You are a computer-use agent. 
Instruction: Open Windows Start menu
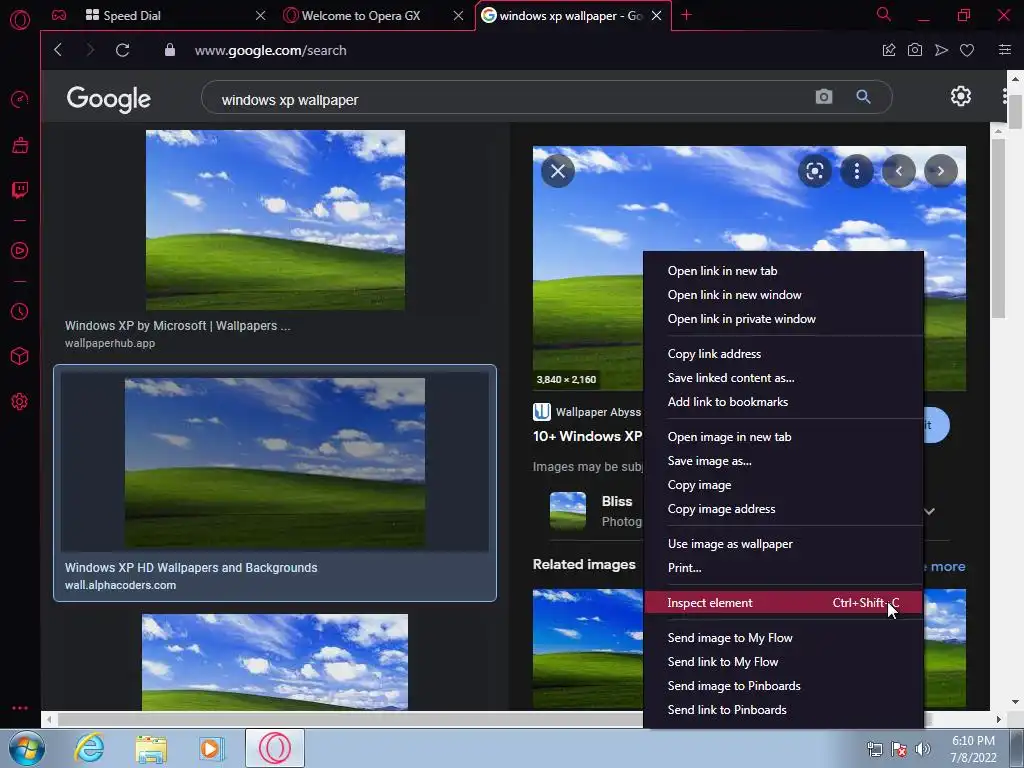[27, 748]
